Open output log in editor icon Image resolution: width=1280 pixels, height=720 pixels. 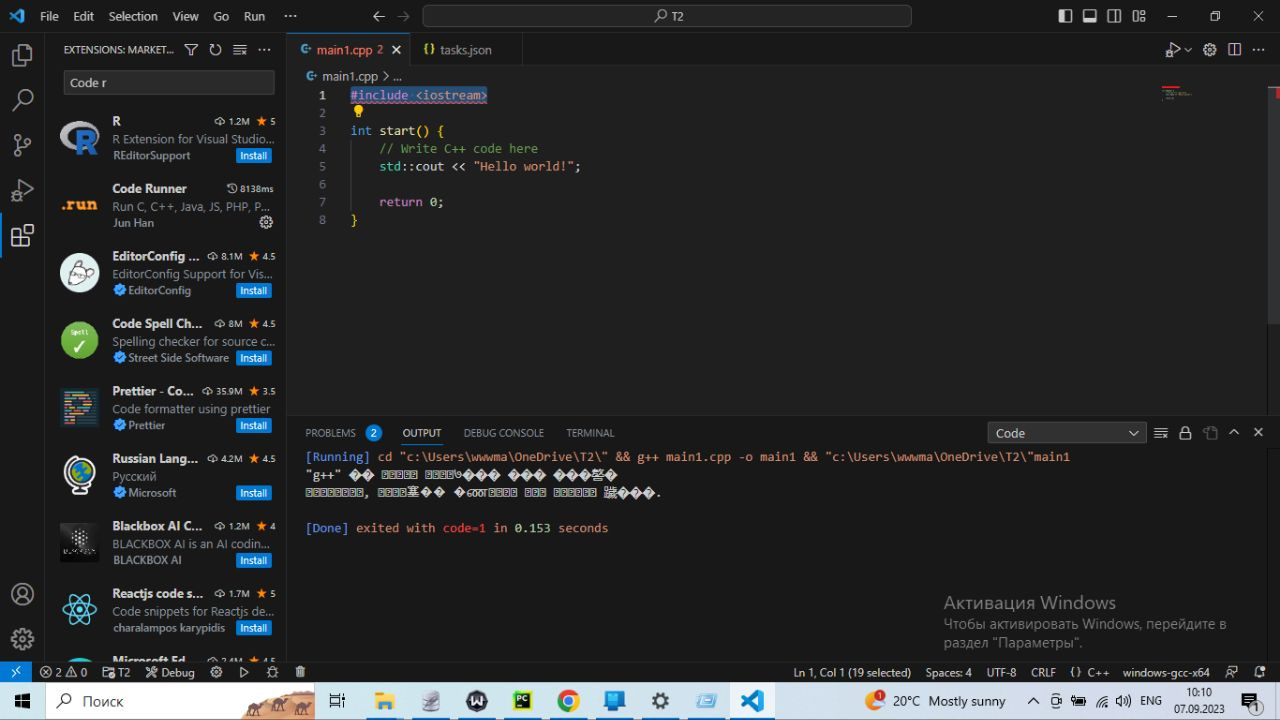coord(1210,433)
